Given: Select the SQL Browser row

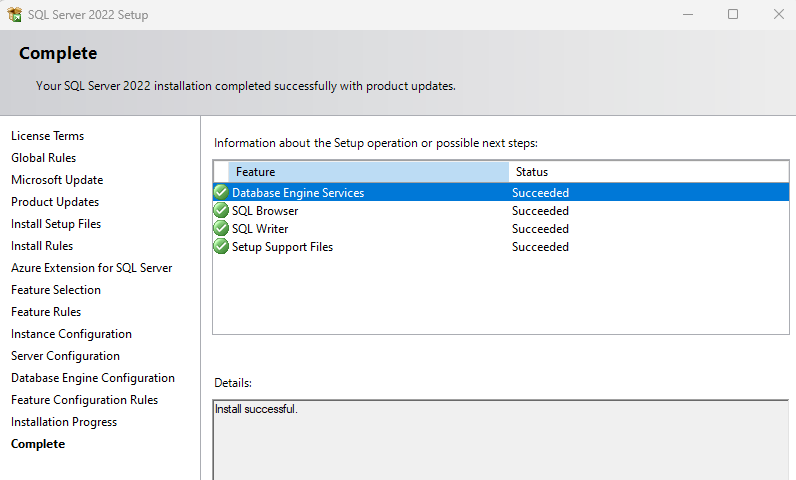Looking at the screenshot, I should point(501,211).
